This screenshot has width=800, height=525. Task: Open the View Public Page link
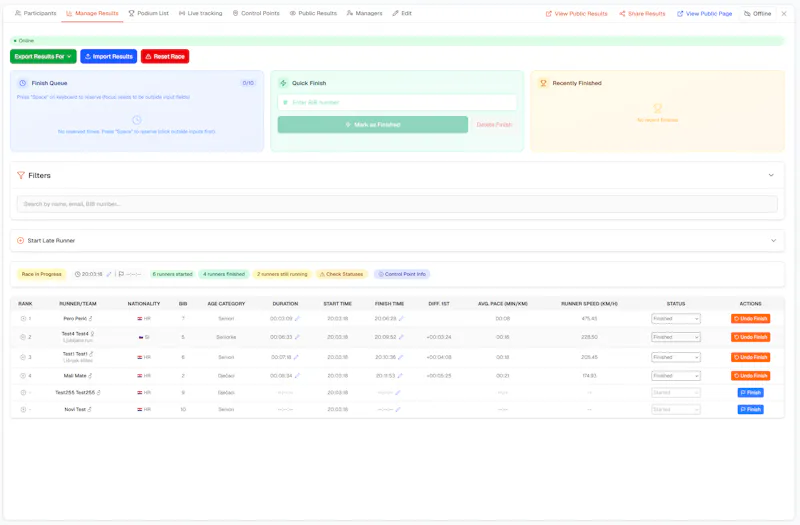tap(705, 14)
